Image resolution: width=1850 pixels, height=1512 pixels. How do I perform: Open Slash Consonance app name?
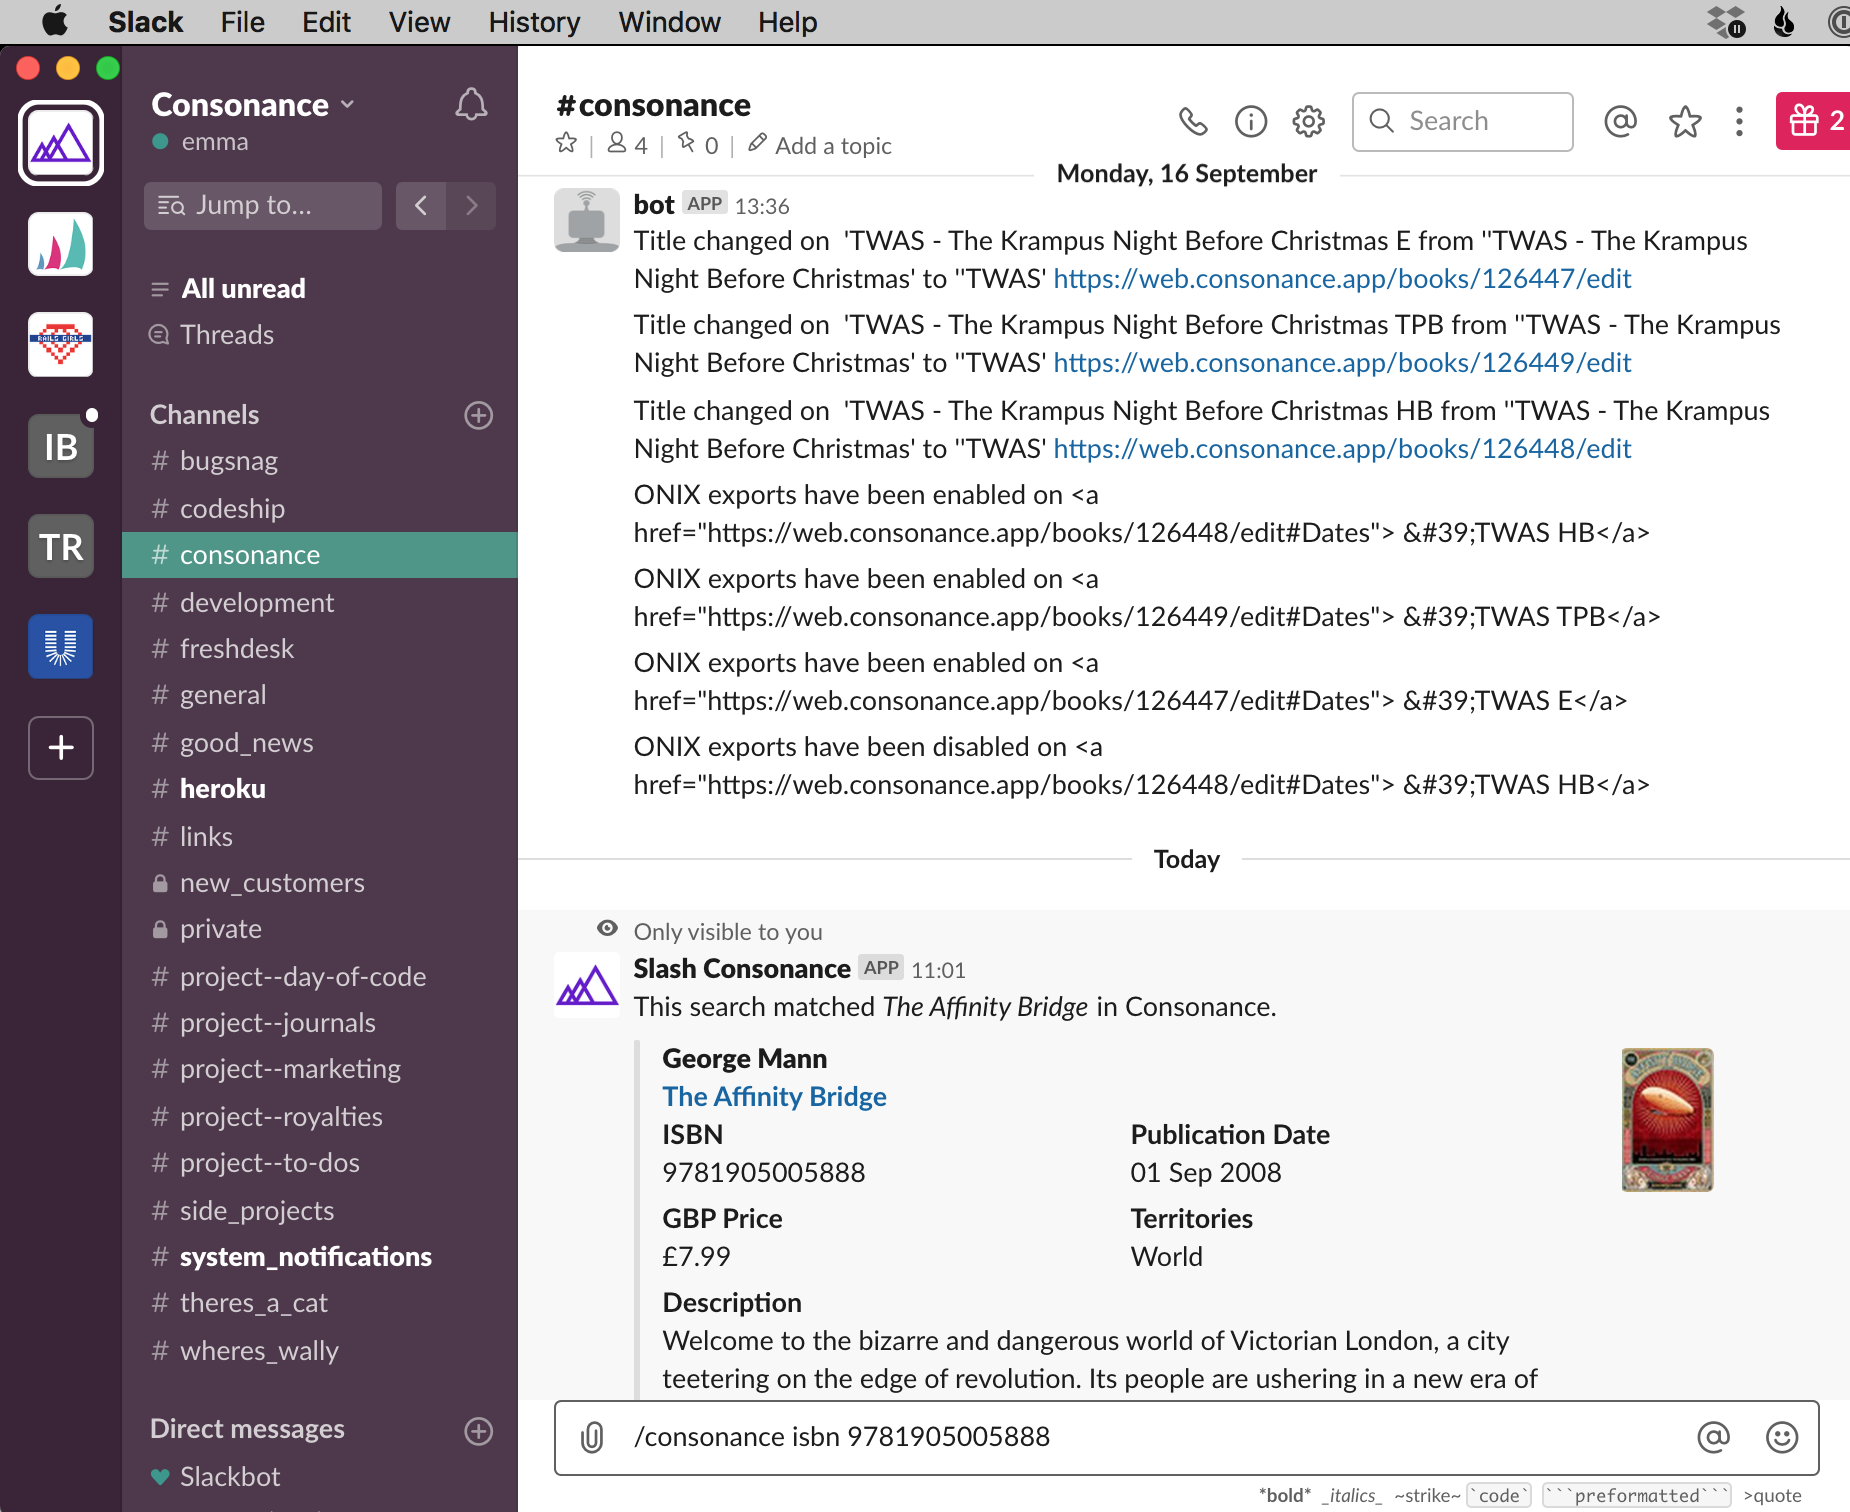[742, 969]
